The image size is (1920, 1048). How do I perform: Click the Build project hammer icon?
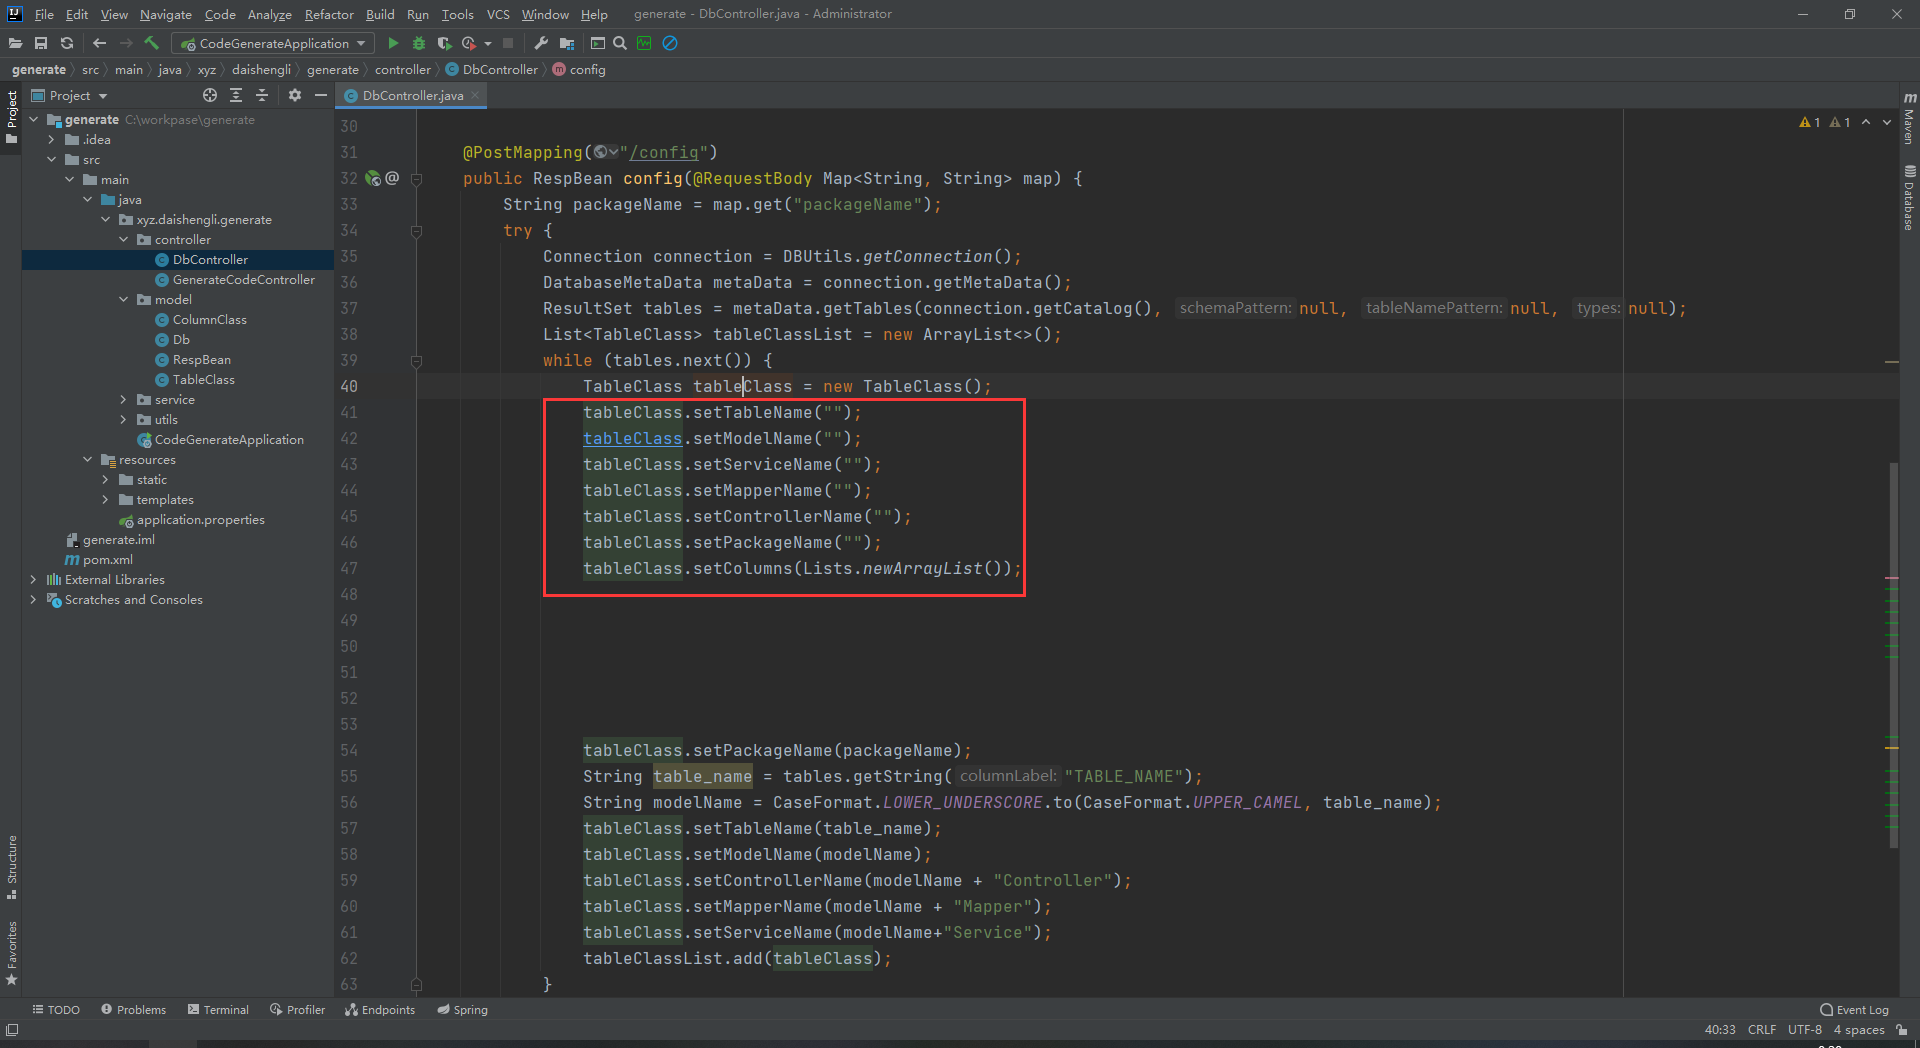click(x=152, y=43)
